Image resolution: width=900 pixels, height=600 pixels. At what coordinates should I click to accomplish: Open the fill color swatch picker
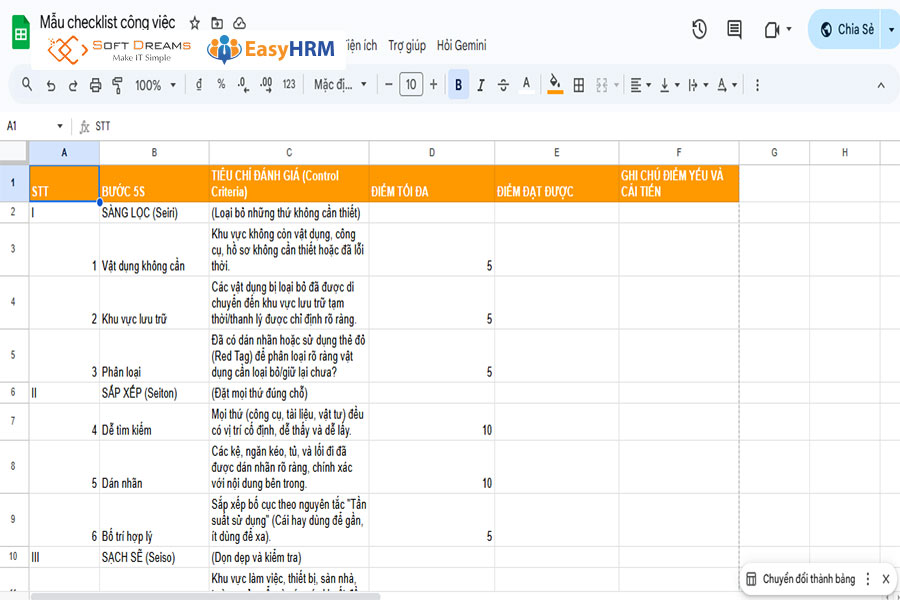(555, 85)
